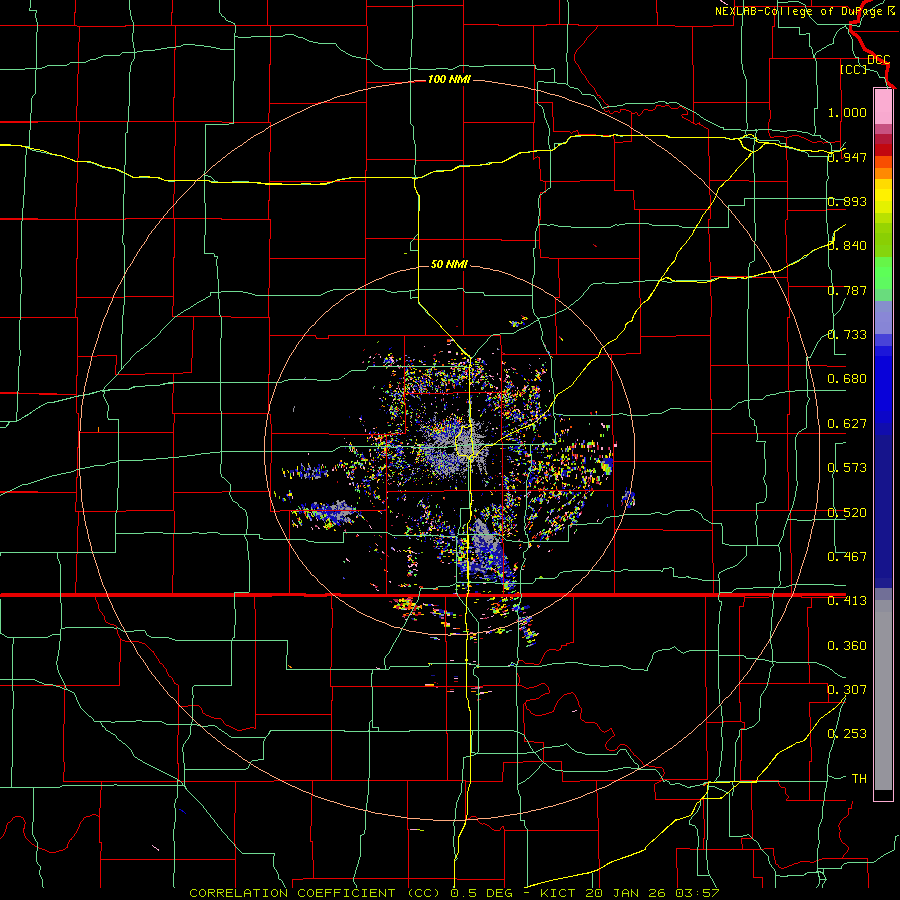900x900 pixels.
Task: Click the 100 NMI range ring label
Action: click(x=449, y=79)
